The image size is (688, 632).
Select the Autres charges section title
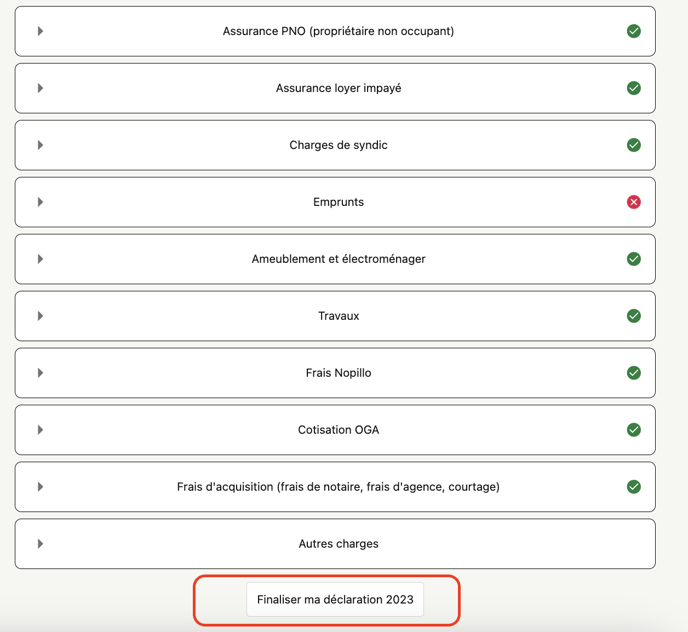pos(338,544)
